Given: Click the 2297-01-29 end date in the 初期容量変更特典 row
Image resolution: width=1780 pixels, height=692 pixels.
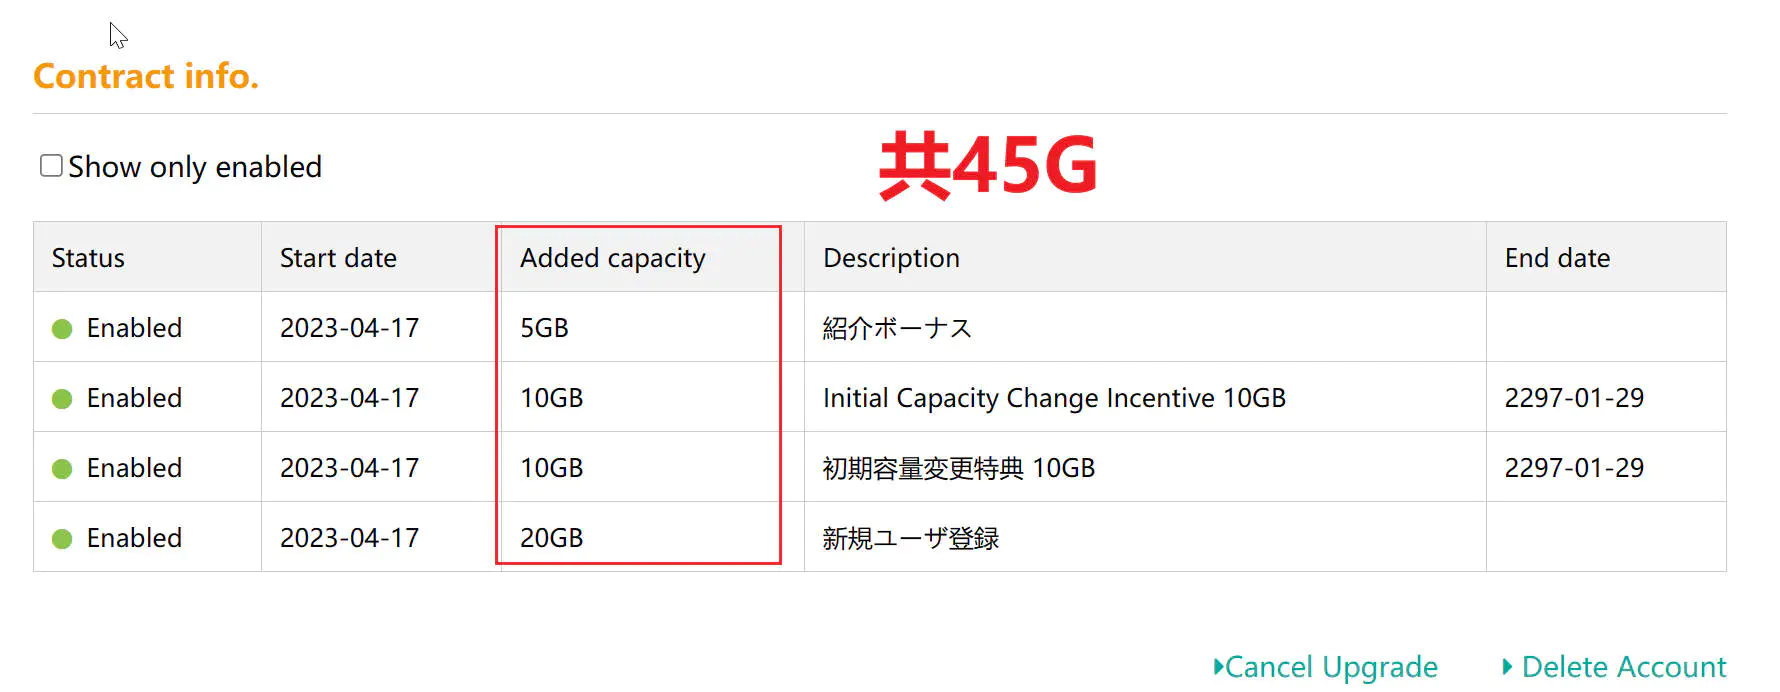Looking at the screenshot, I should tap(1574, 468).
